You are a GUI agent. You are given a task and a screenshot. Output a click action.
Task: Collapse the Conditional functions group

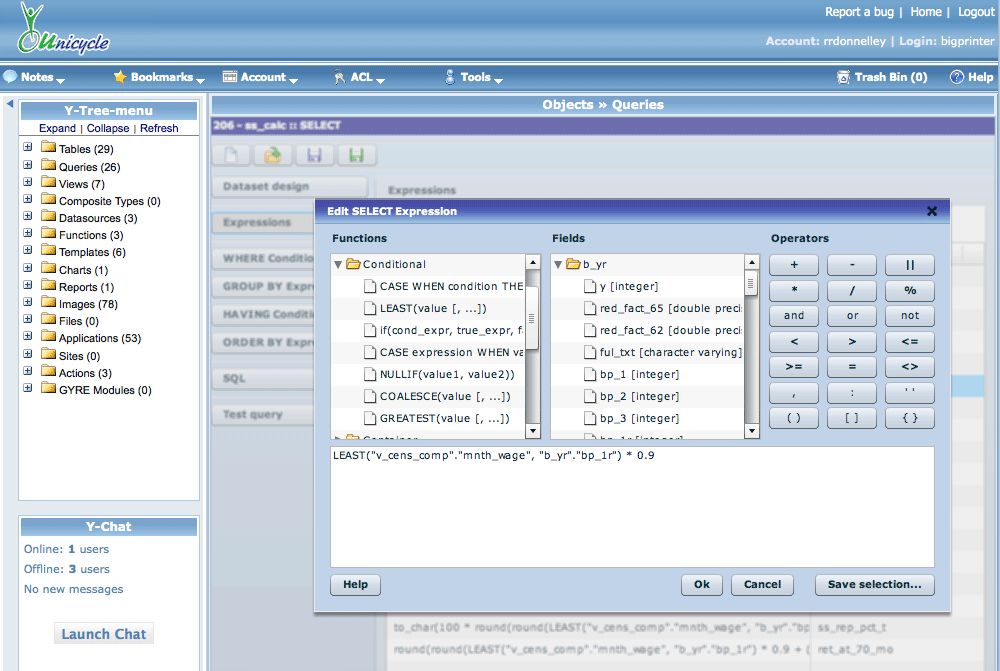[339, 265]
